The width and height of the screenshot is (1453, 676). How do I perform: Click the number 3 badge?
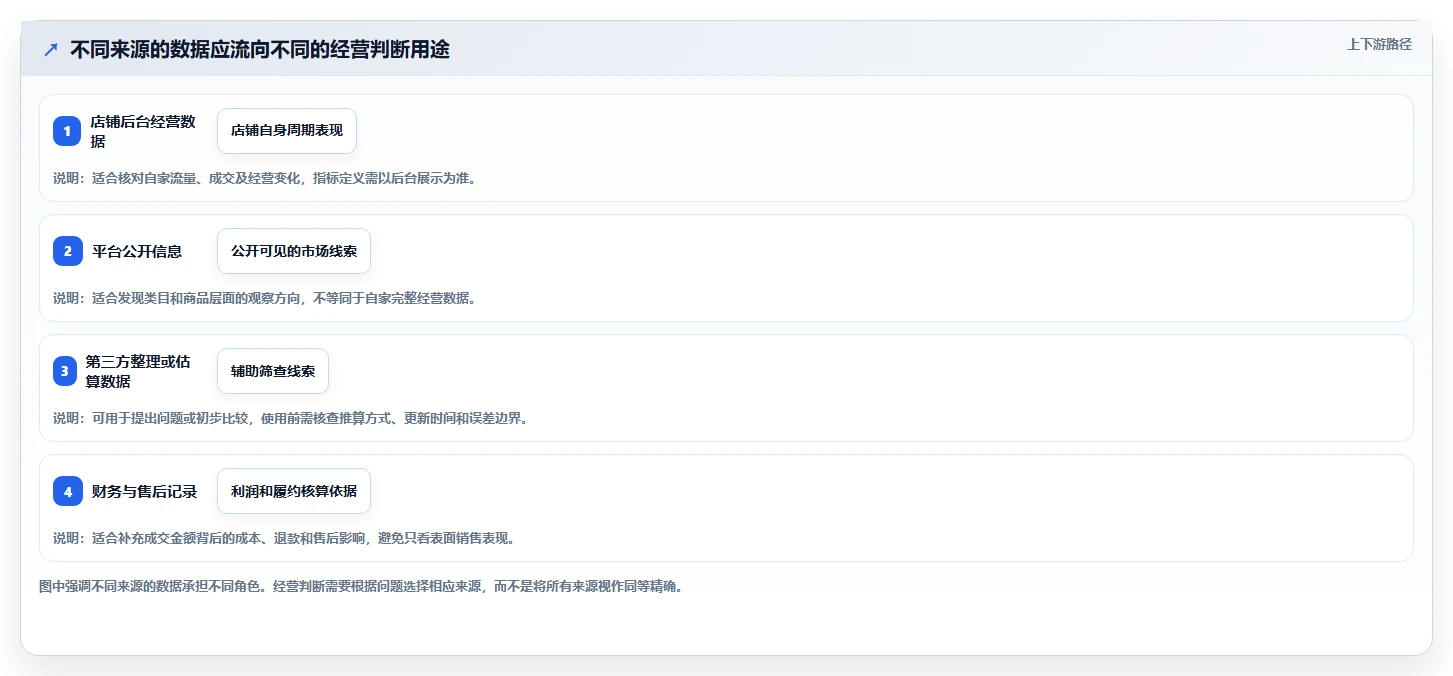click(x=65, y=371)
